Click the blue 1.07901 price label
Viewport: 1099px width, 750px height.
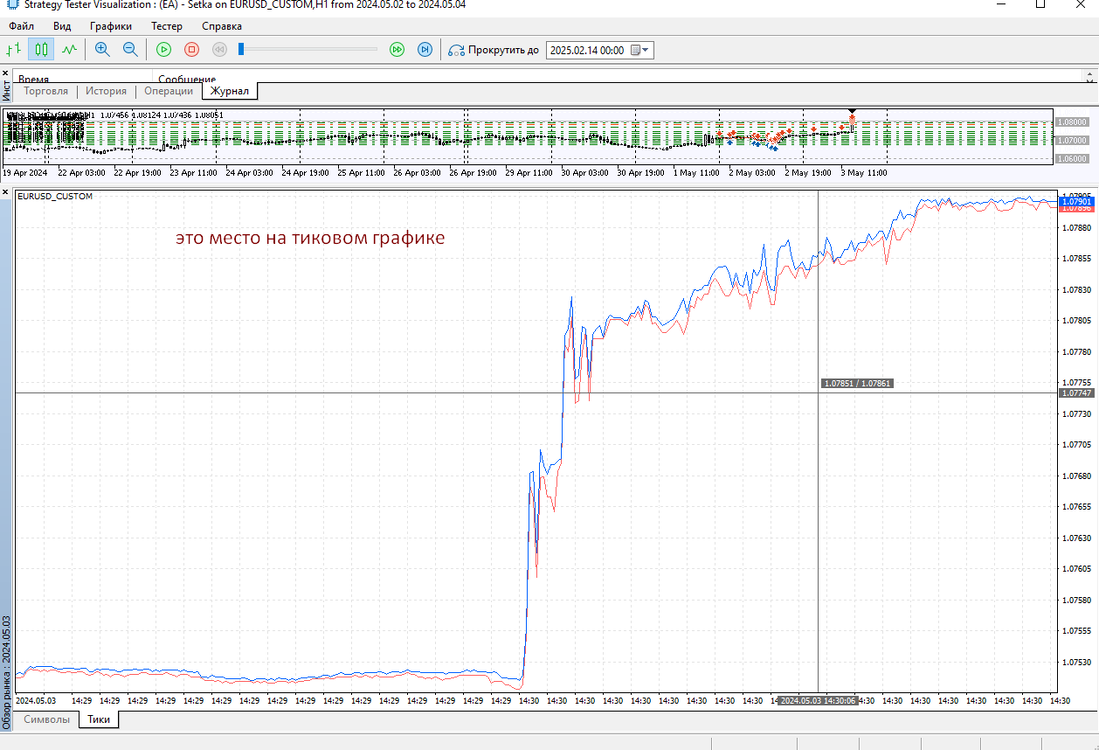tap(1077, 202)
